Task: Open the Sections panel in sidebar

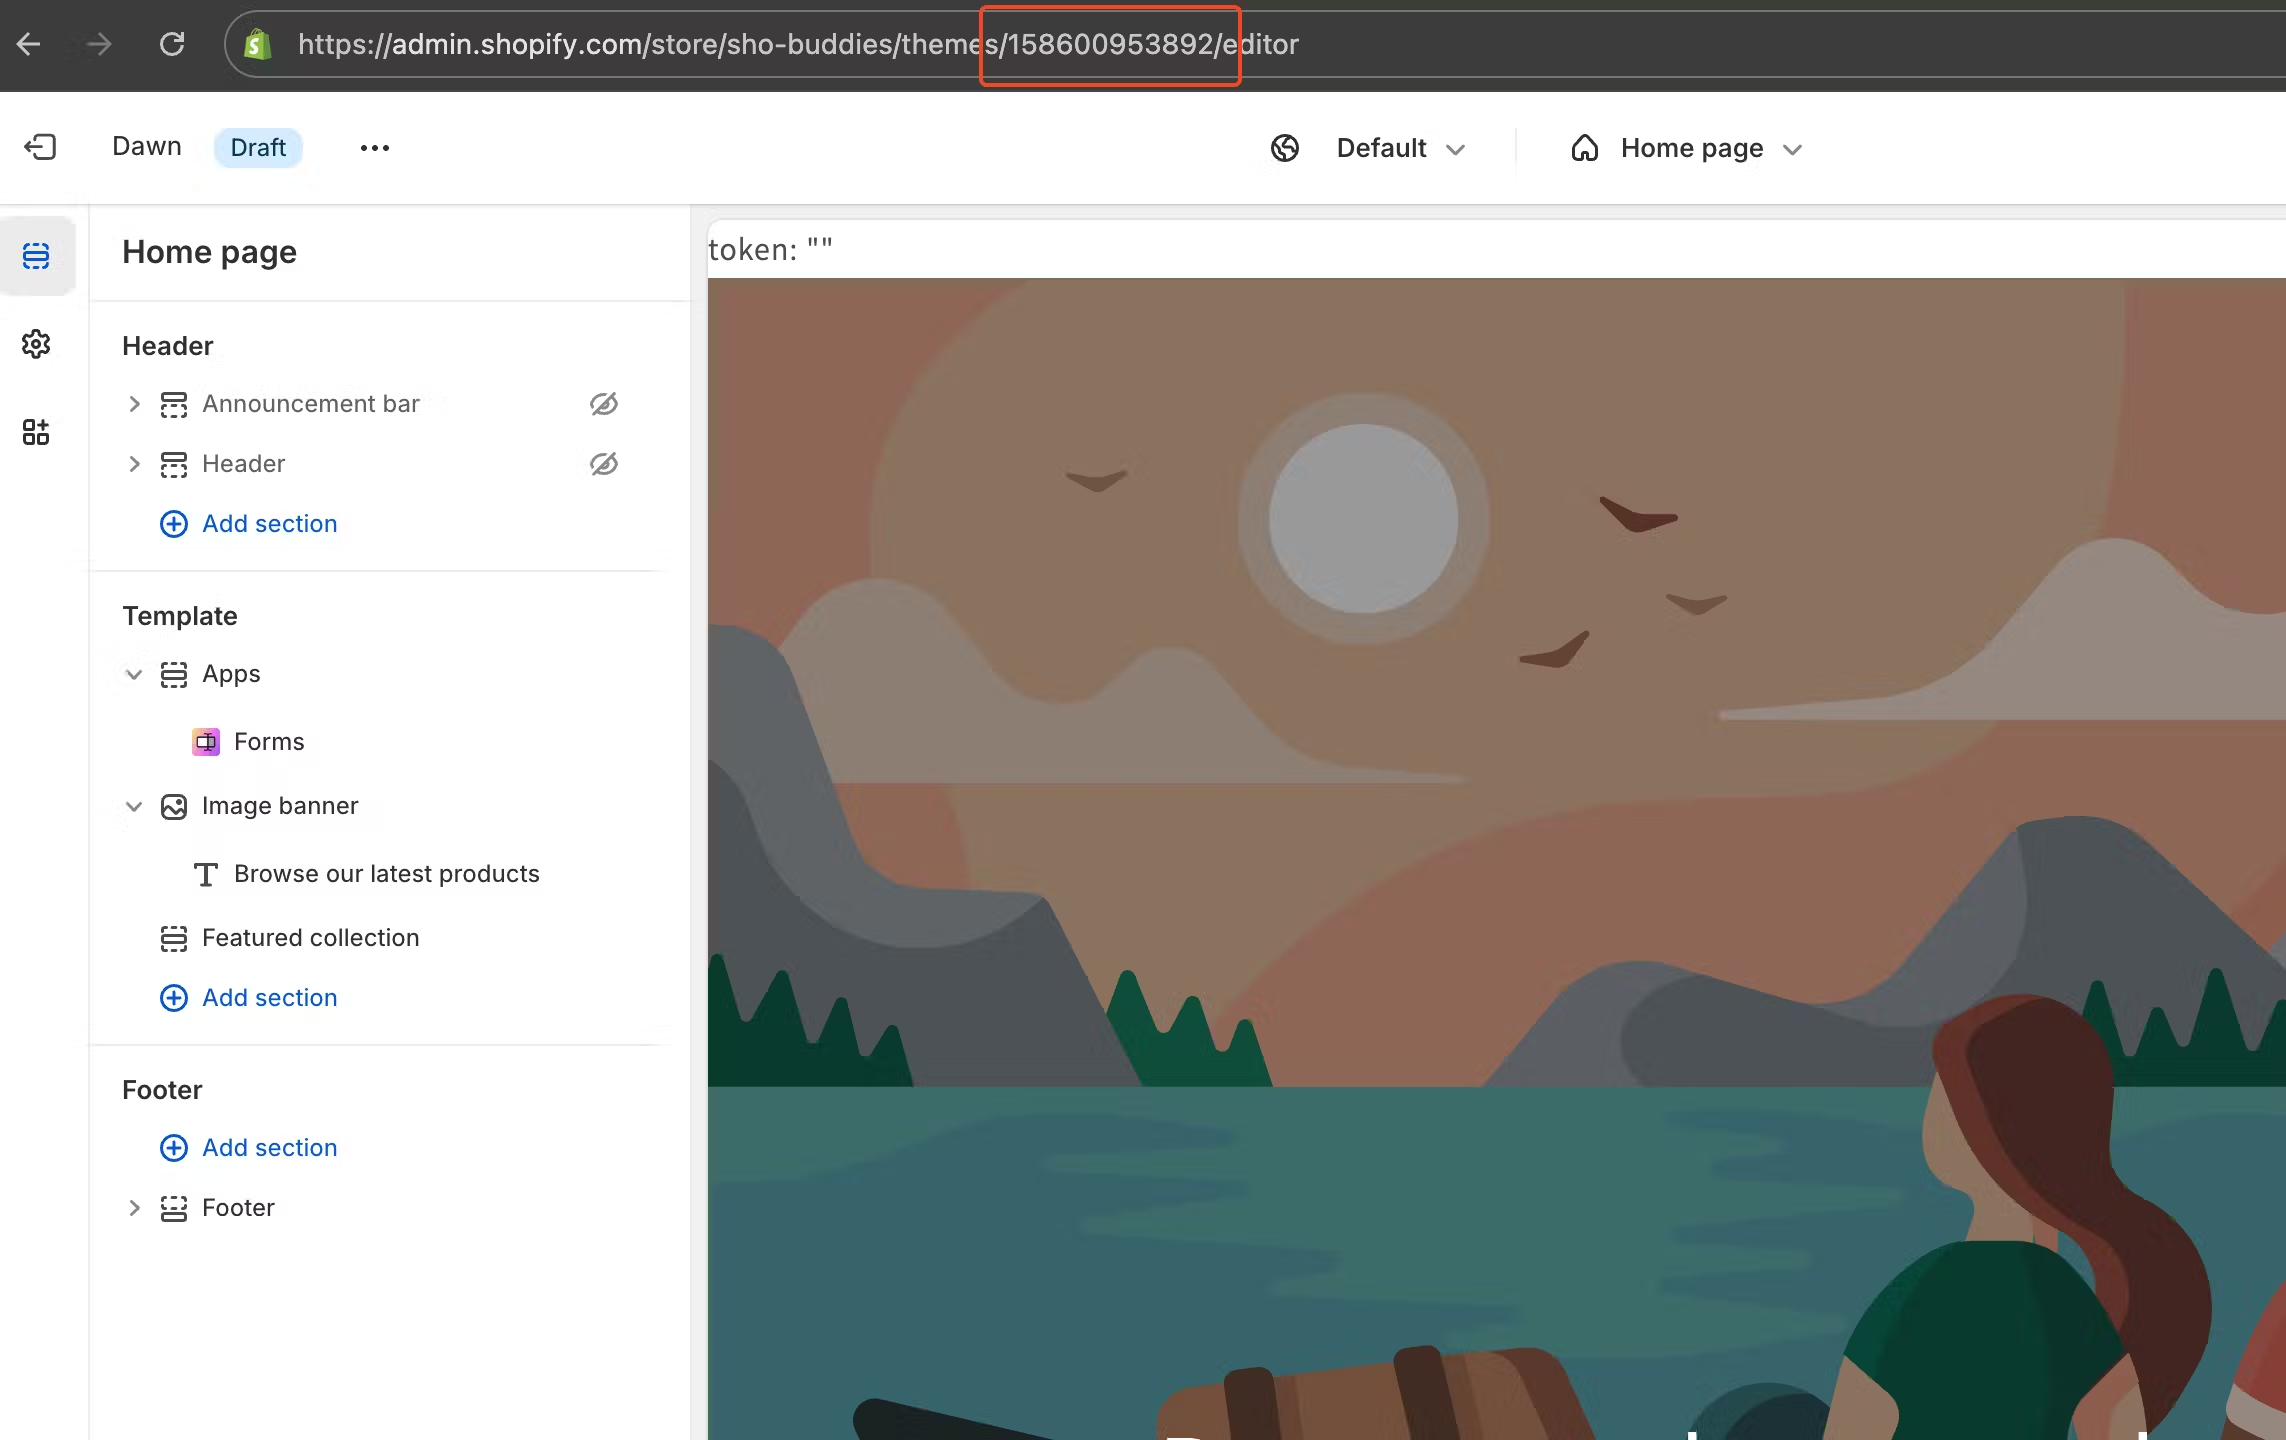Action: [x=37, y=256]
